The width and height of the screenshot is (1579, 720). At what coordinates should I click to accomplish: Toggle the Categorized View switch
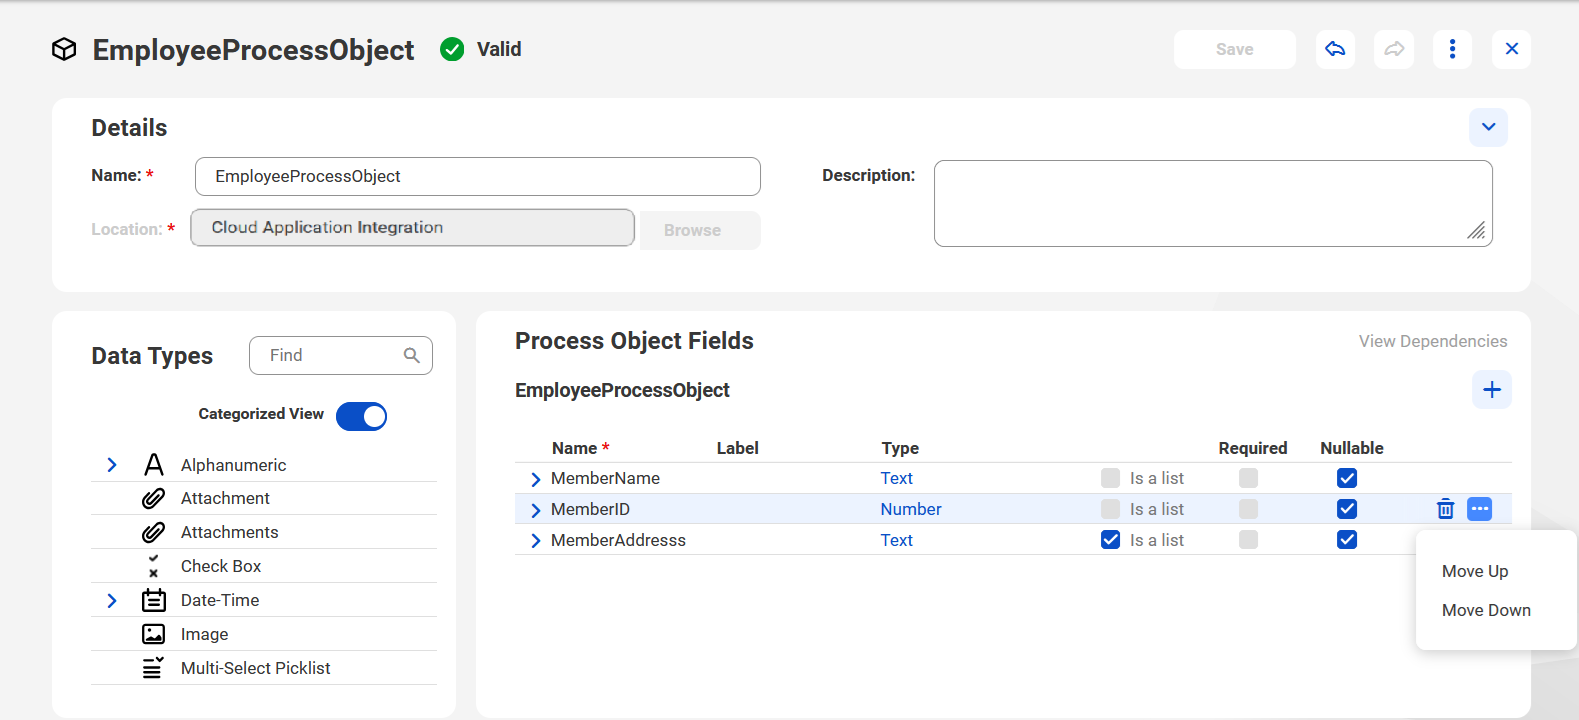pyautogui.click(x=361, y=416)
